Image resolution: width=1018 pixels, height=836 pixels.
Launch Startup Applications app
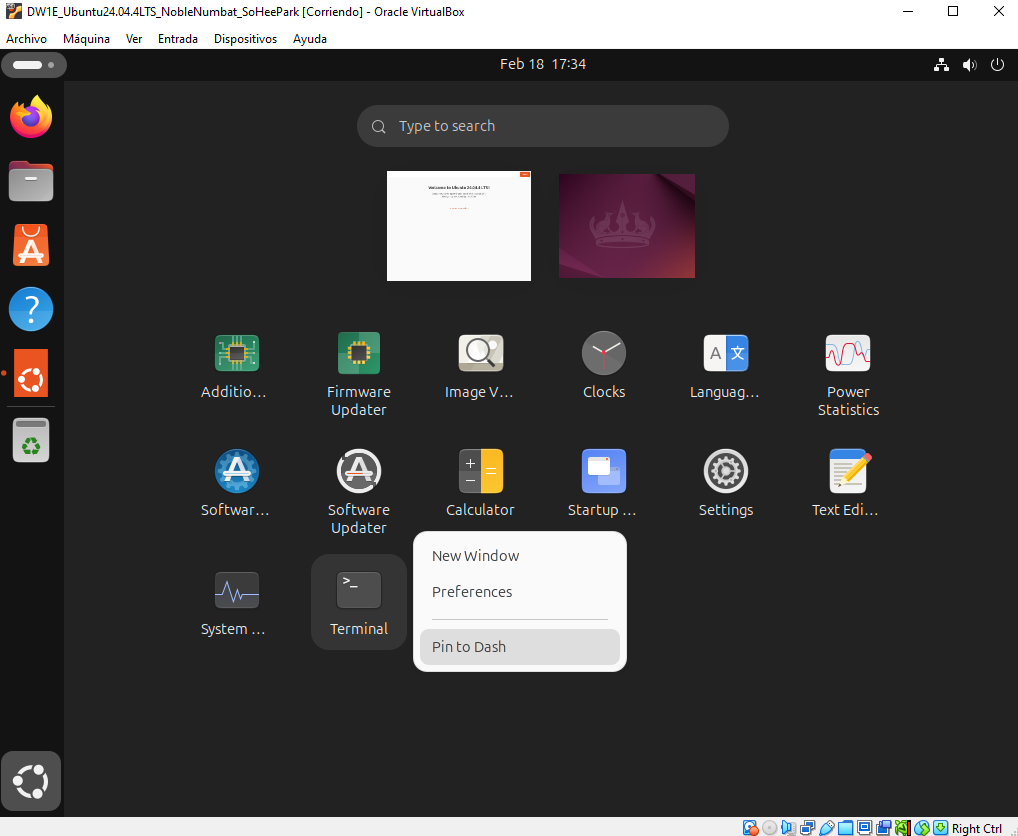pos(604,471)
